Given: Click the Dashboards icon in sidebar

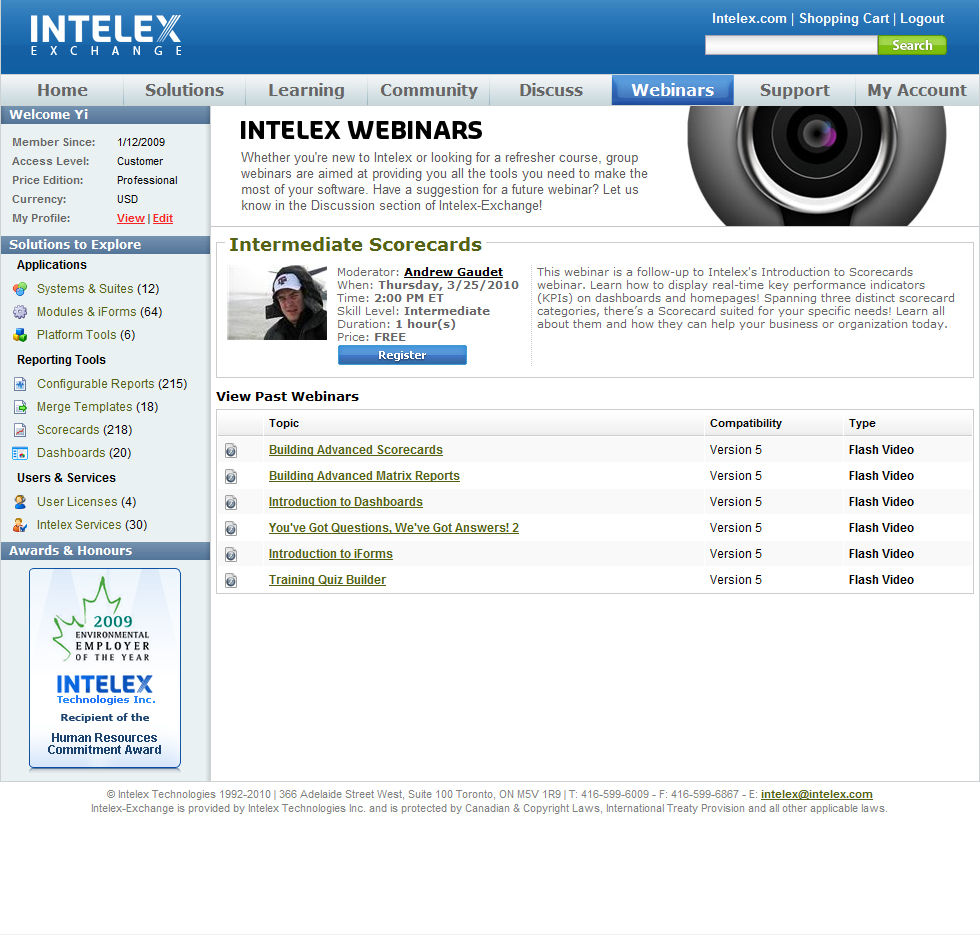Looking at the screenshot, I should pyautogui.click(x=20, y=453).
